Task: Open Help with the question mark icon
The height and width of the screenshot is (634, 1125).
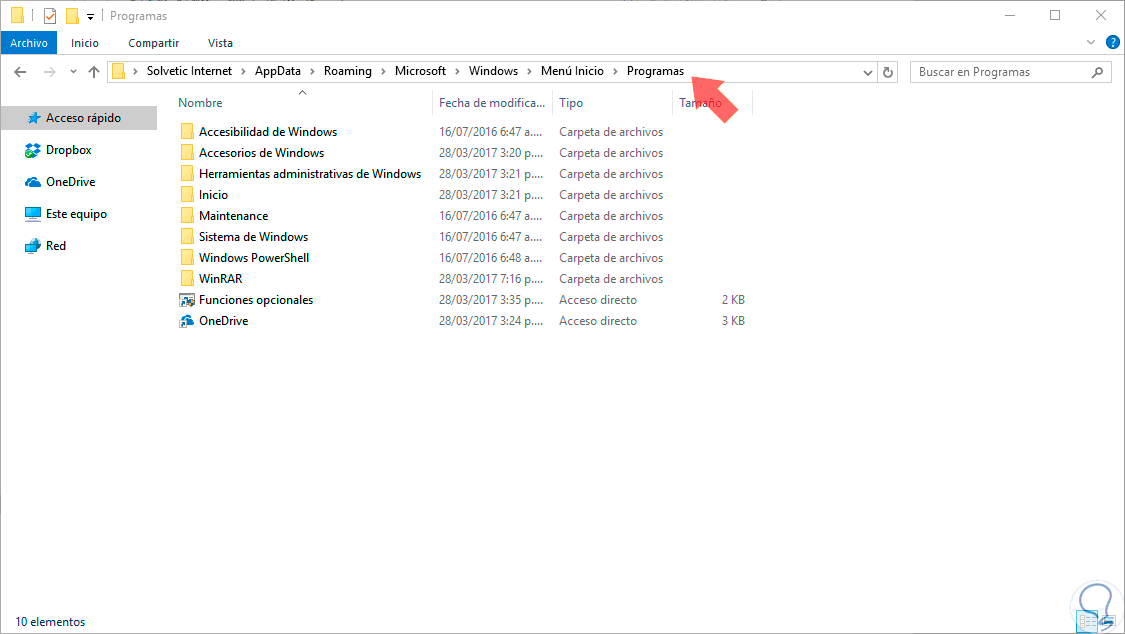Action: (x=1112, y=42)
